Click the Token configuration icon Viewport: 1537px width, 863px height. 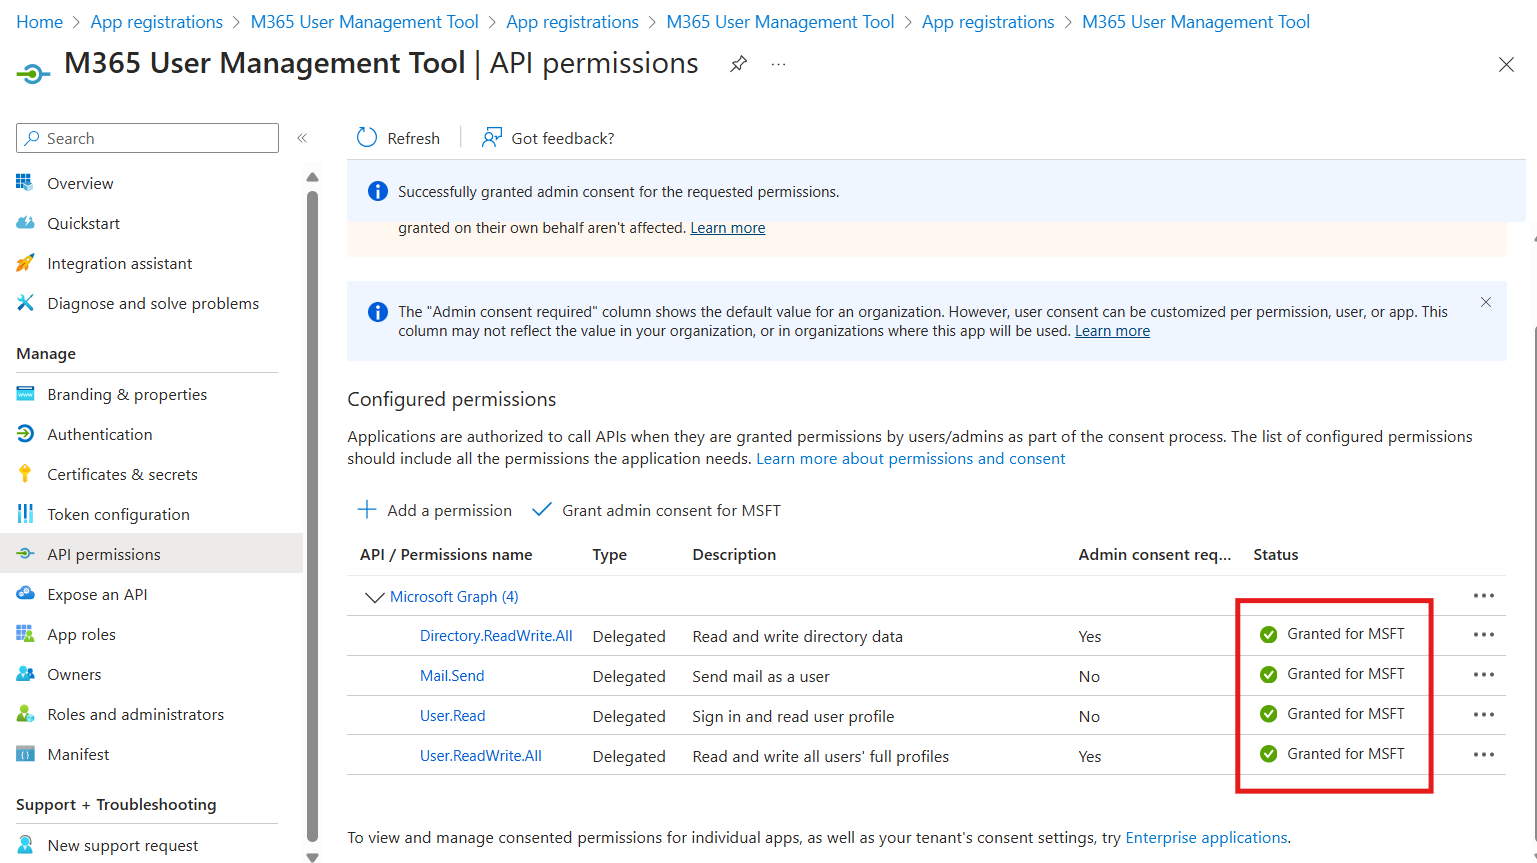(25, 514)
